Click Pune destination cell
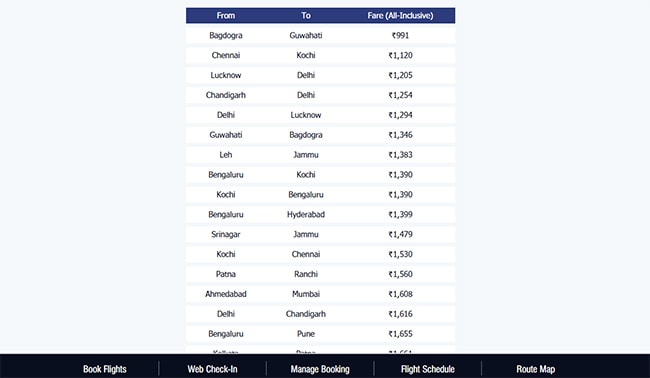This screenshot has height=378, width=650. click(x=306, y=334)
